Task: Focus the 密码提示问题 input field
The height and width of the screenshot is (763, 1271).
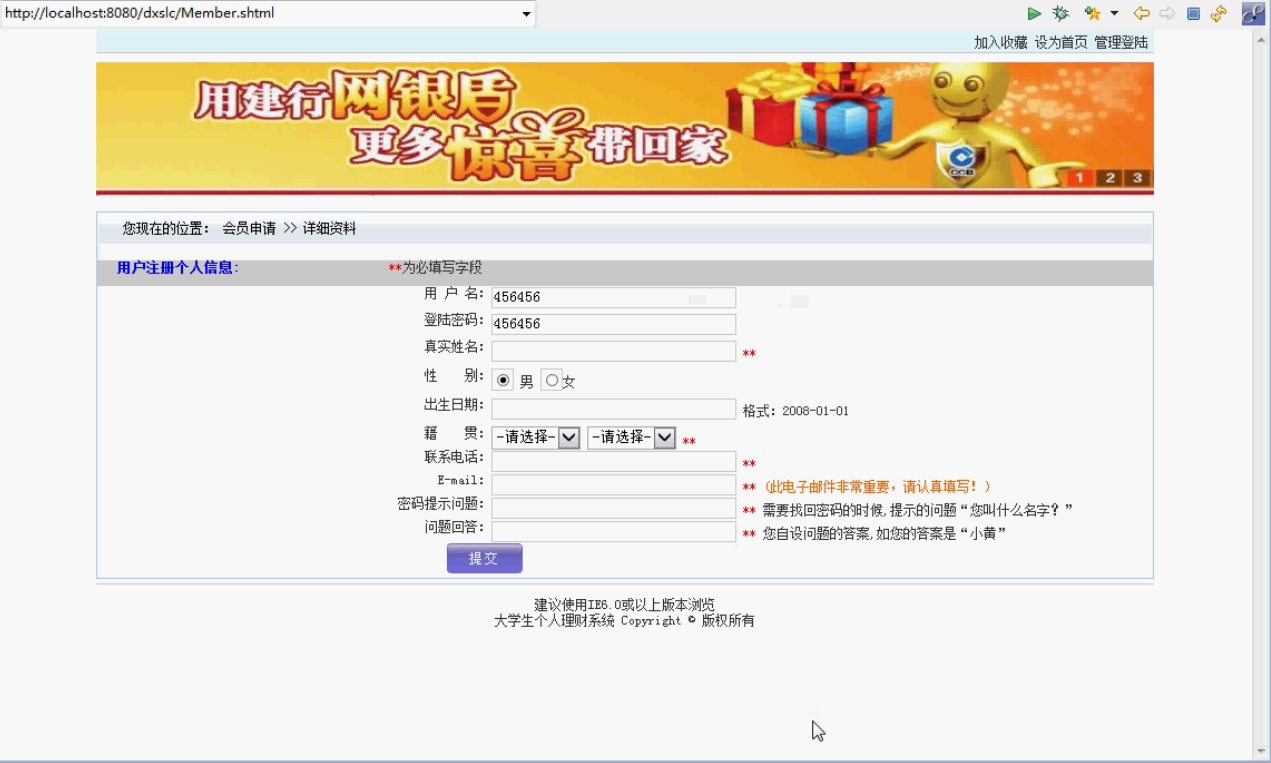Action: 613,508
